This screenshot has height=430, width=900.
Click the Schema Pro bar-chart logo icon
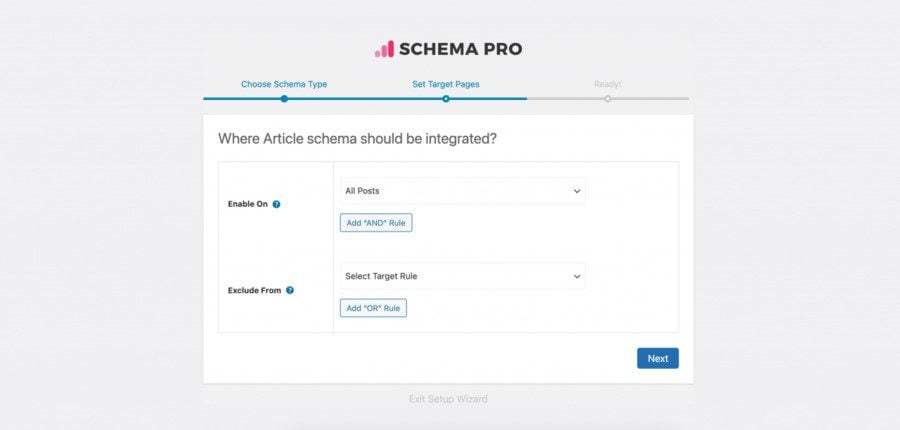pos(384,49)
